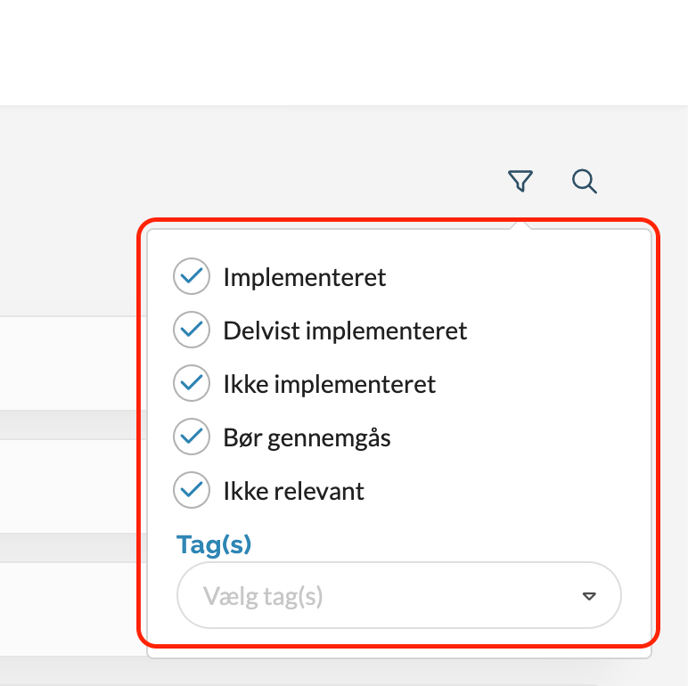Image resolution: width=688 pixels, height=686 pixels.
Task: Toggle the Ikke relevant checkbox
Action: tap(191, 491)
